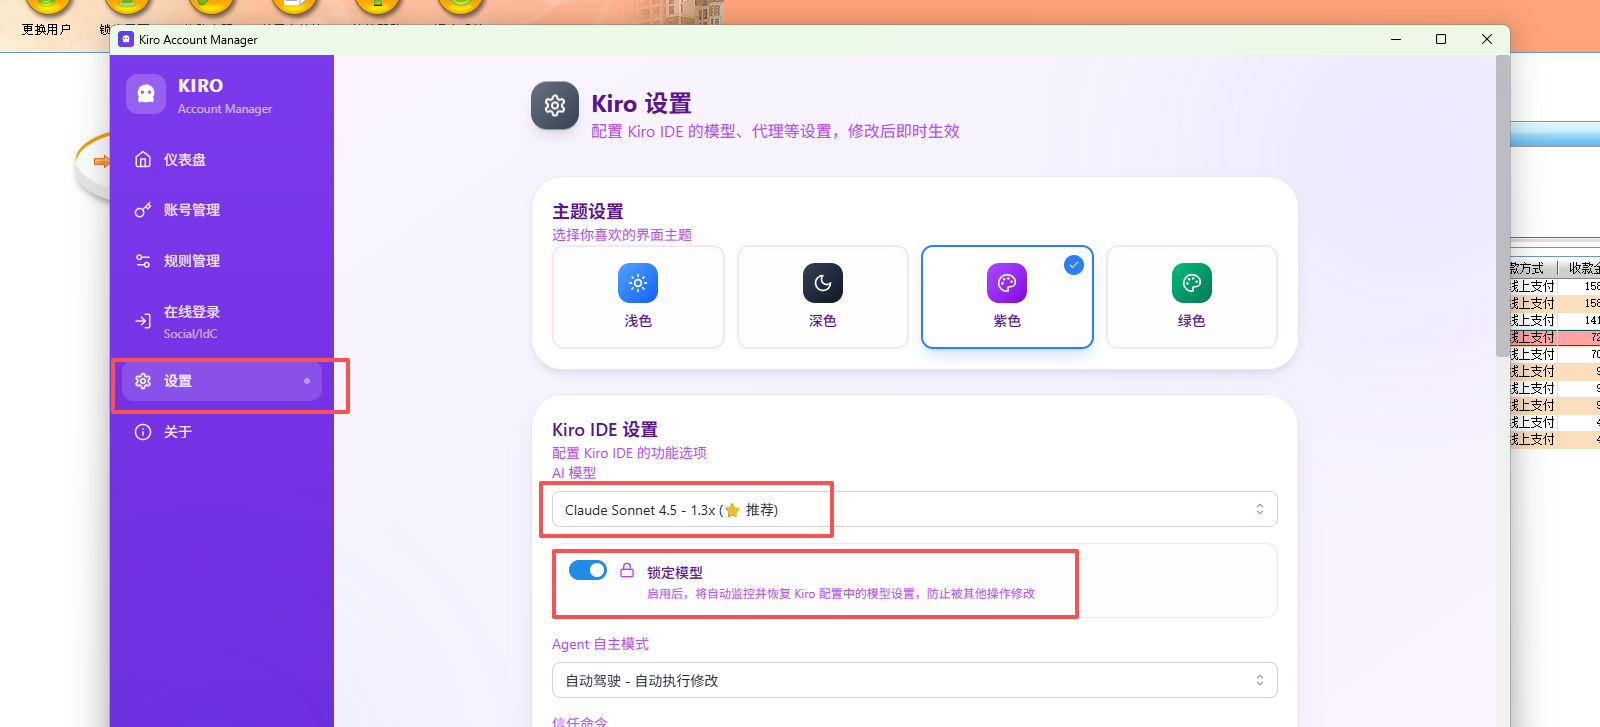The height and width of the screenshot is (727, 1600).
Task: Click the Agent 自主模式 label
Action: 600,644
